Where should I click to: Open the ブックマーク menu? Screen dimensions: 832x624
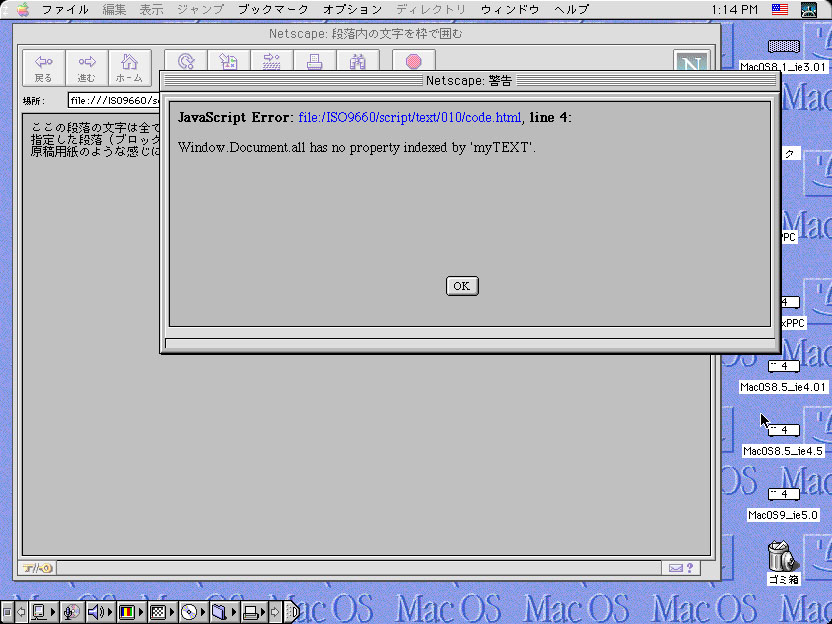coord(273,10)
